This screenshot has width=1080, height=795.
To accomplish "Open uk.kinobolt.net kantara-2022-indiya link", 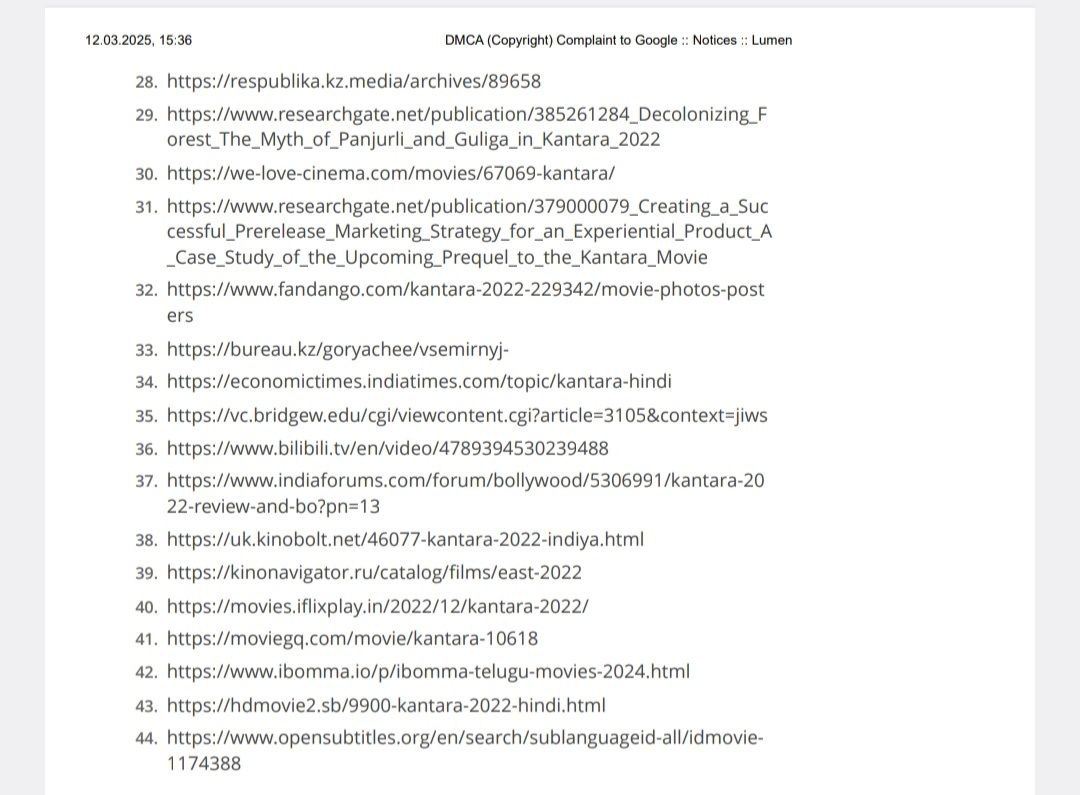I will [405, 539].
